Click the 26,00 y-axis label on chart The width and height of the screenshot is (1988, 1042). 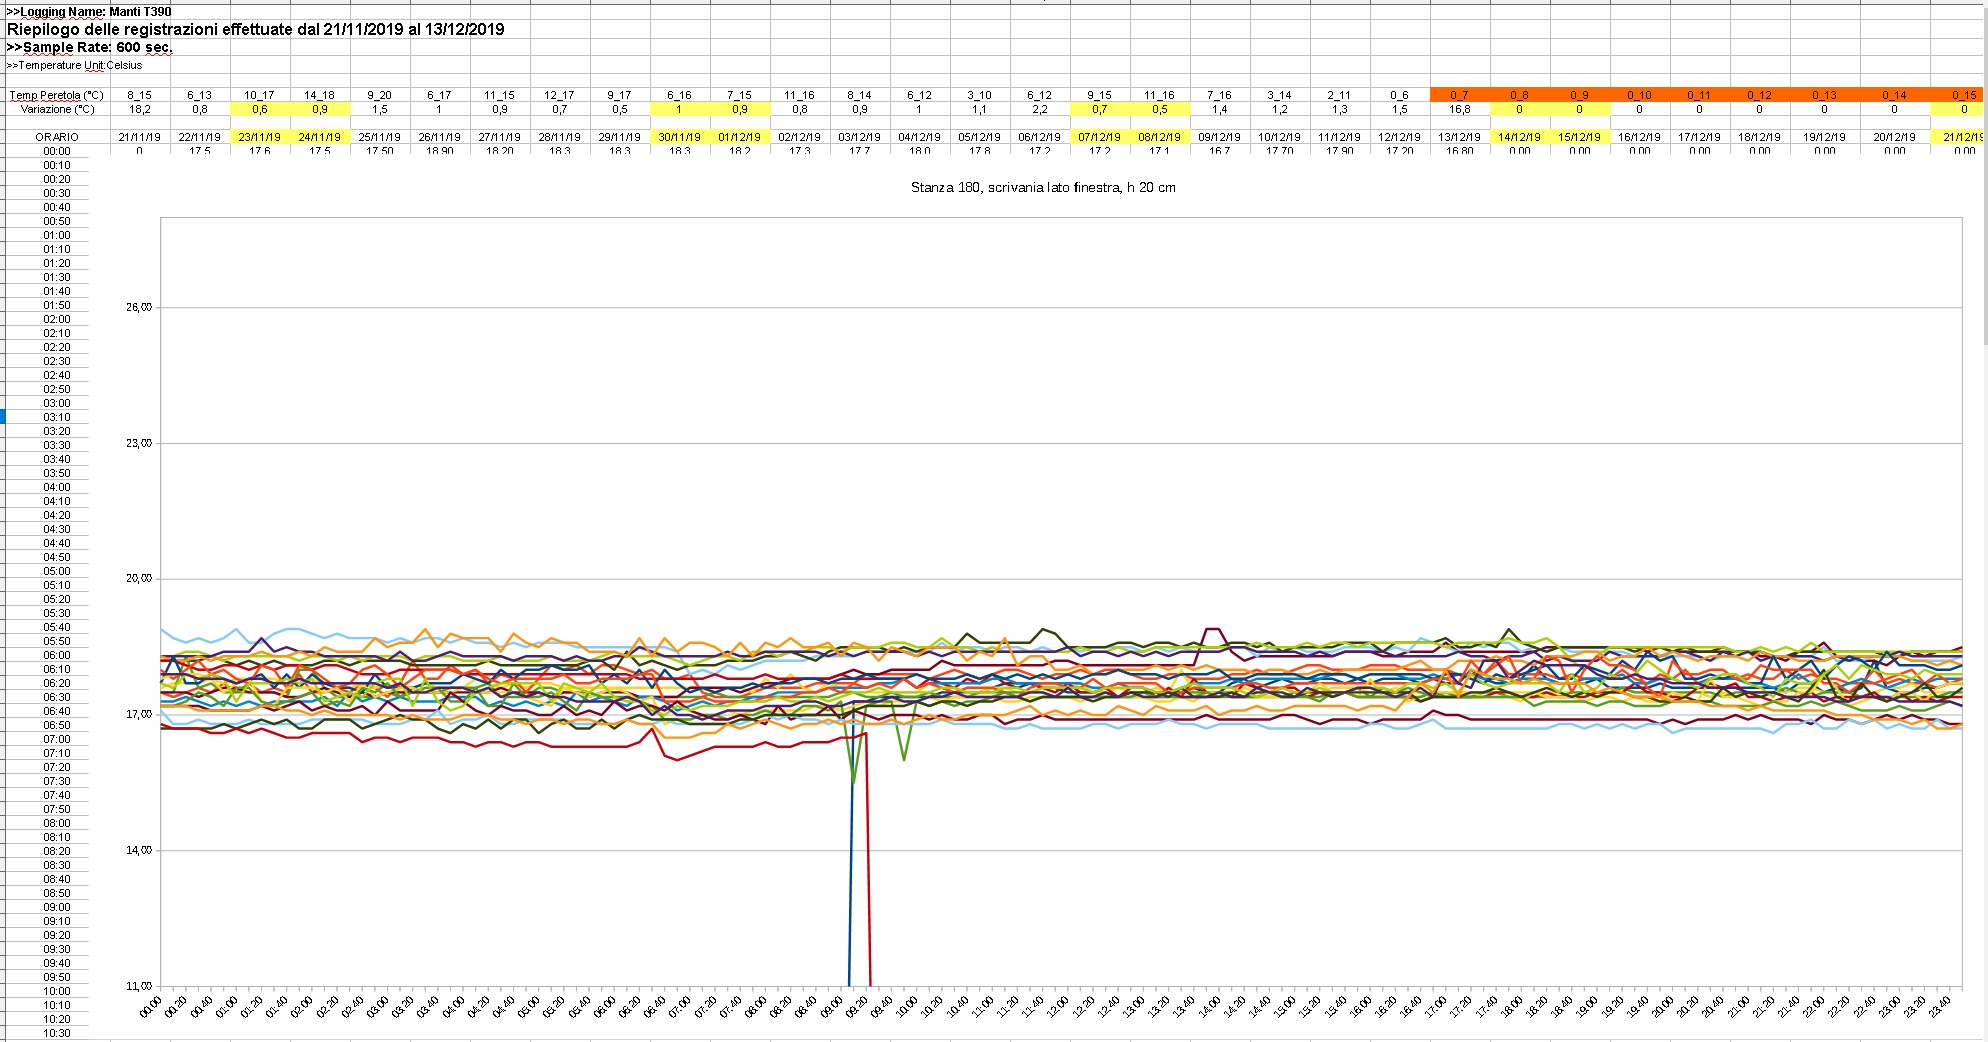[139, 307]
